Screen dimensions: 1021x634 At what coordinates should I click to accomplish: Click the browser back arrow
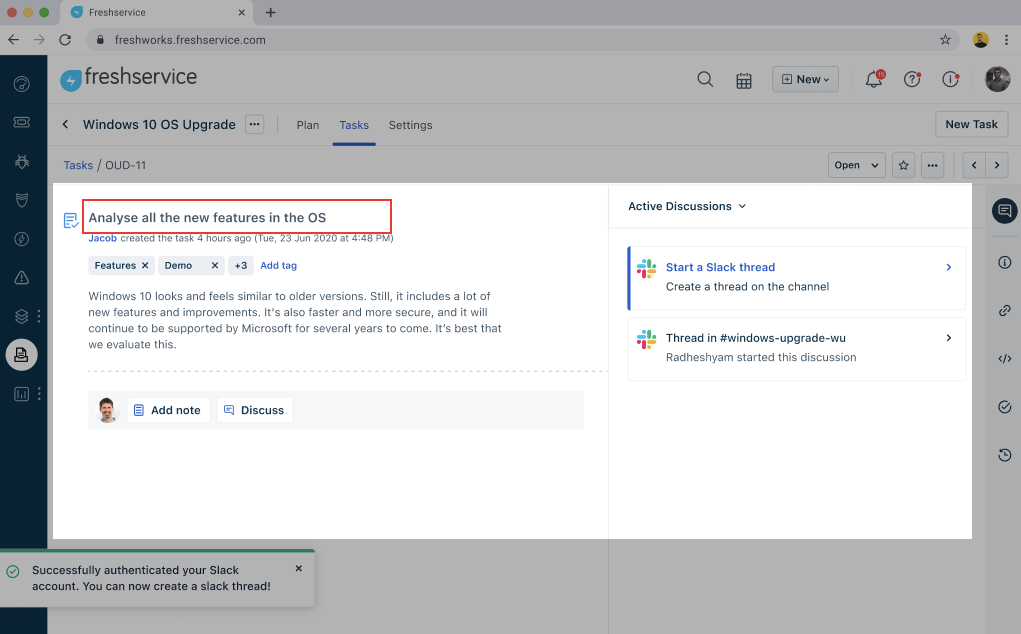[13, 40]
